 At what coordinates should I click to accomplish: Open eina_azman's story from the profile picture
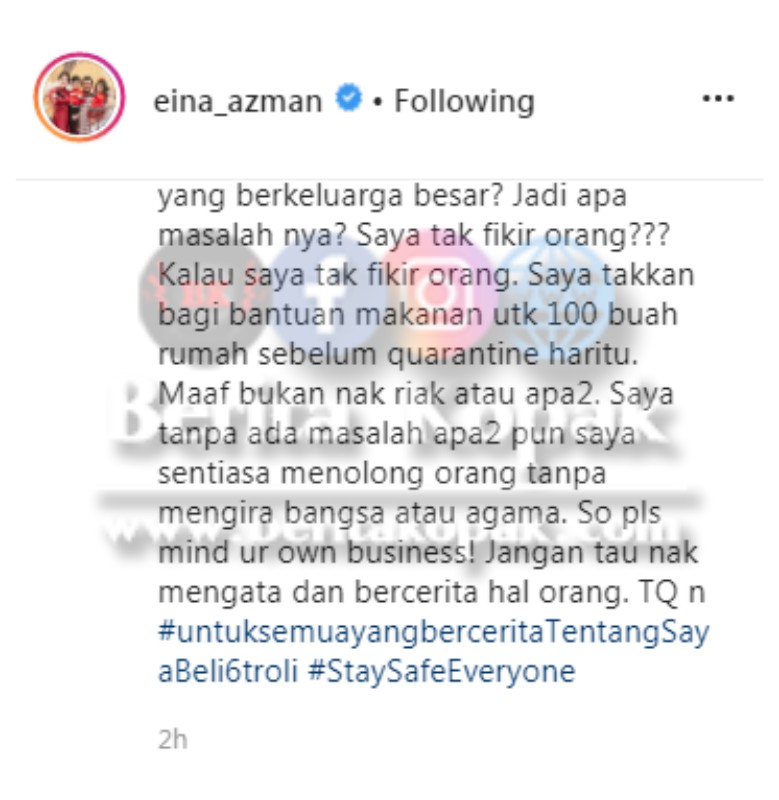pos(80,97)
